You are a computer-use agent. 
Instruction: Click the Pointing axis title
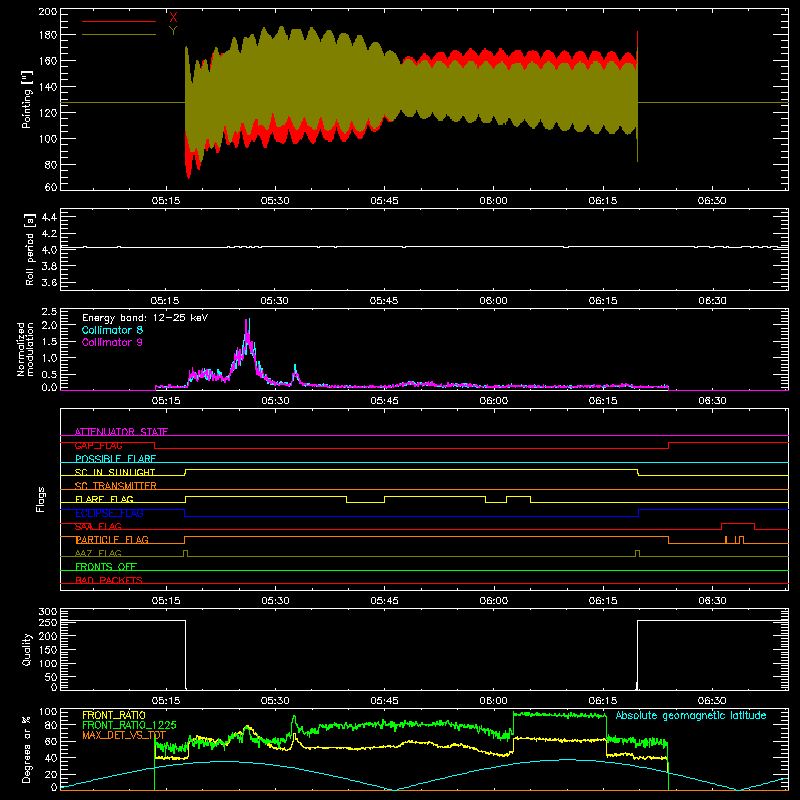[x=27, y=99]
